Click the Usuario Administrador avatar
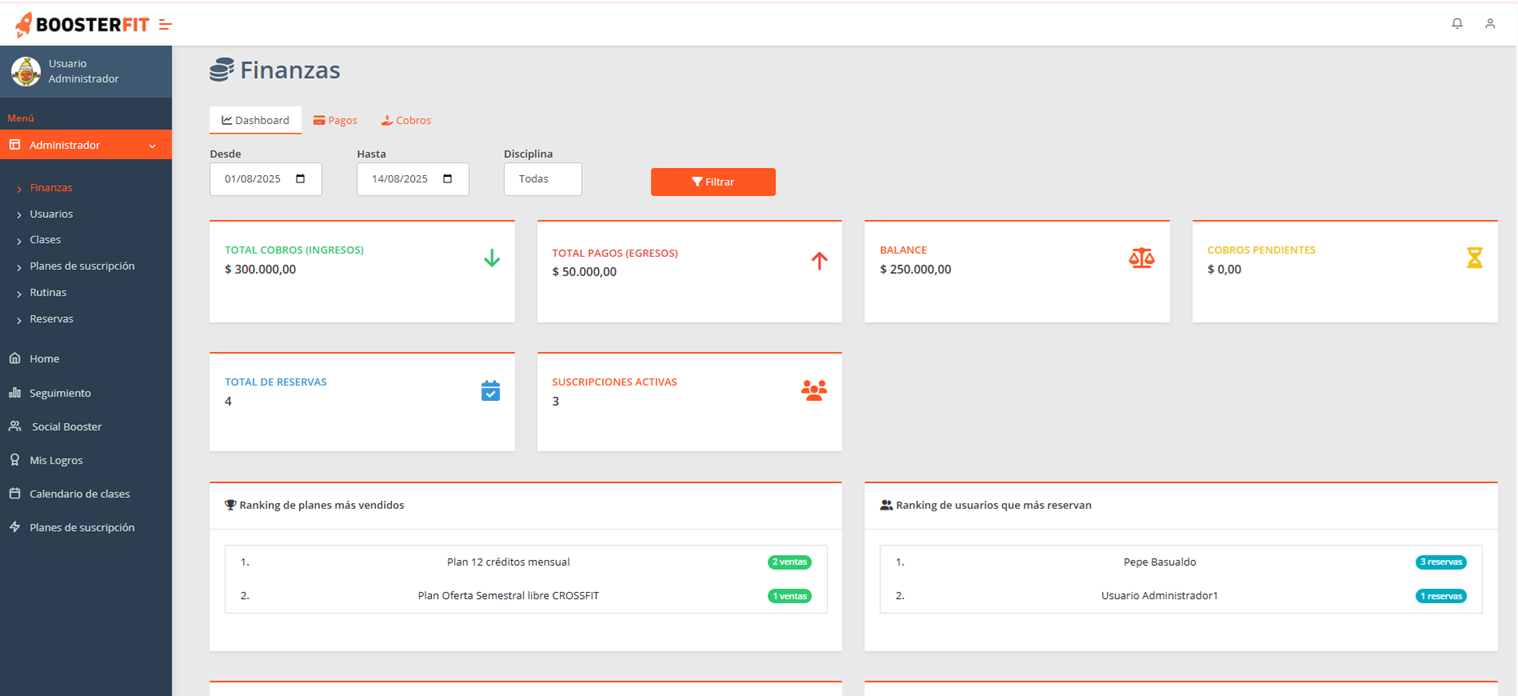The width and height of the screenshot is (1518, 696). click(x=26, y=71)
